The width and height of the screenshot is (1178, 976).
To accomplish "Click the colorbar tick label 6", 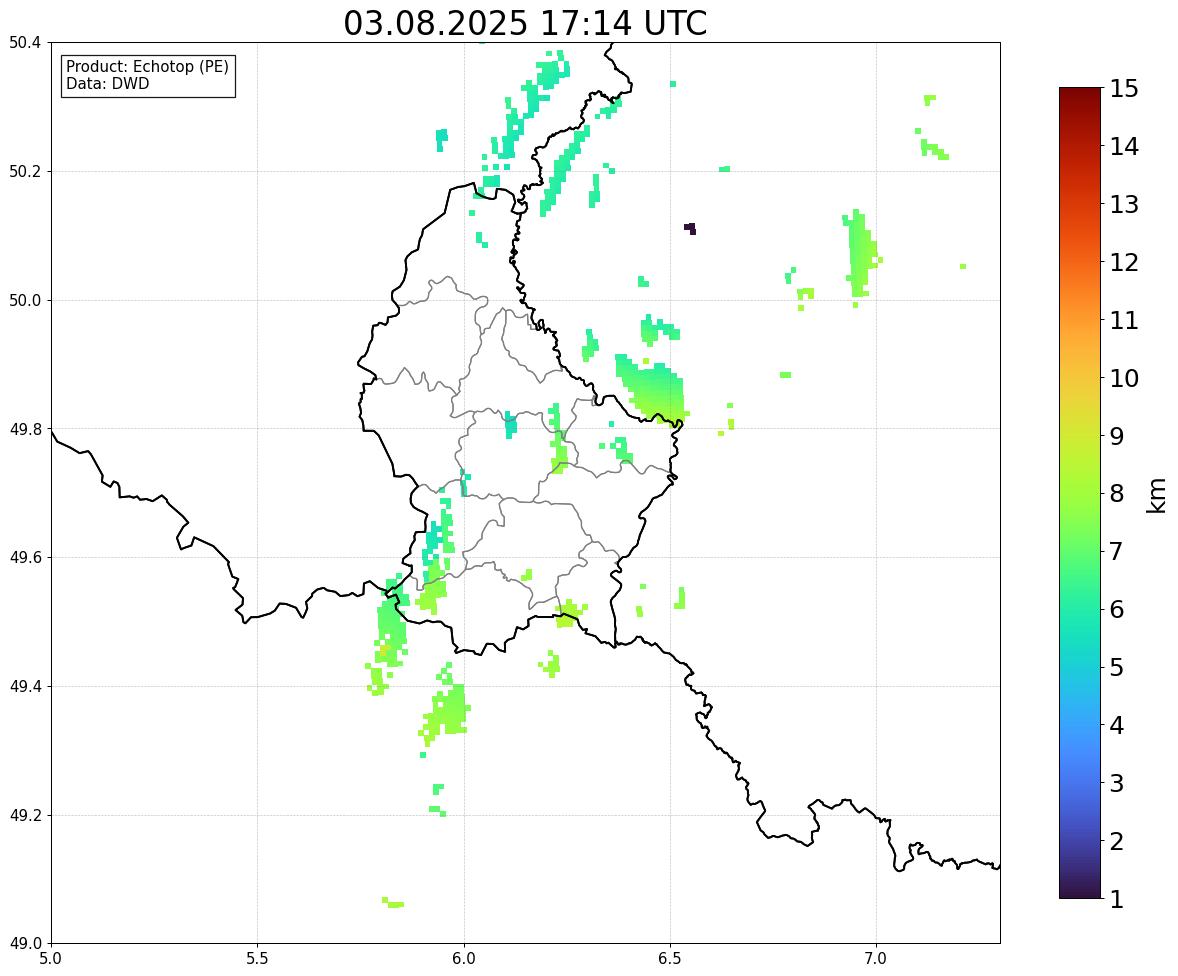I will (1116, 609).
